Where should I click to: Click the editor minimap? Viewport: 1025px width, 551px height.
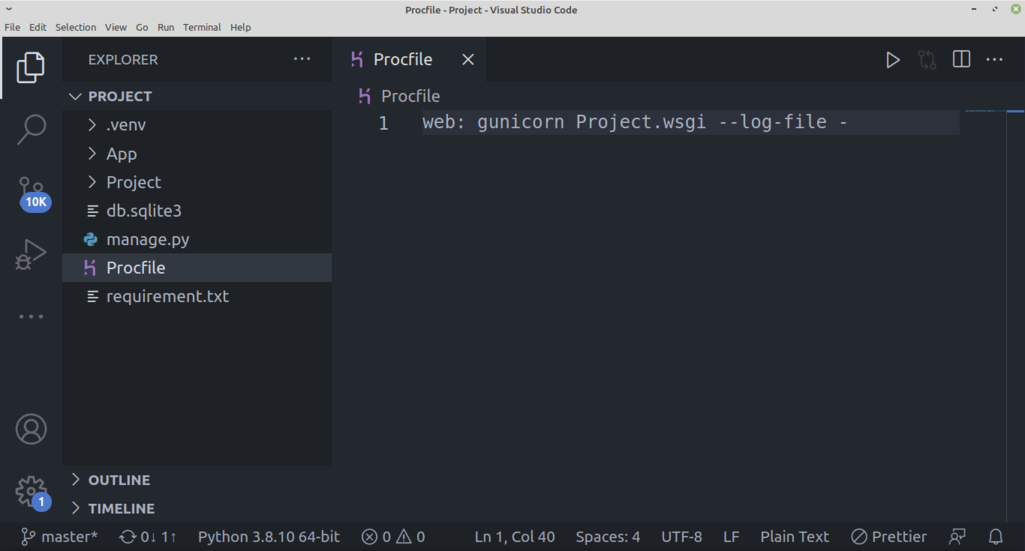tap(986, 111)
